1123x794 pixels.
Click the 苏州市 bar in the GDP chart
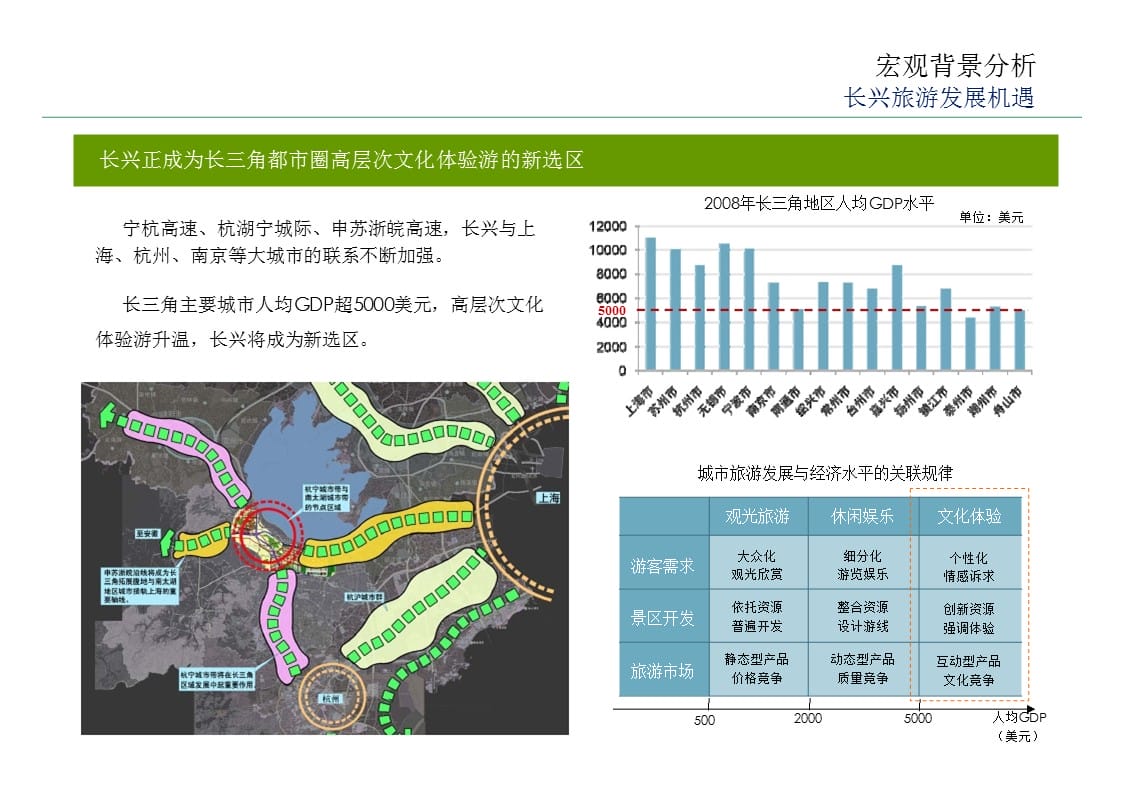click(x=675, y=309)
